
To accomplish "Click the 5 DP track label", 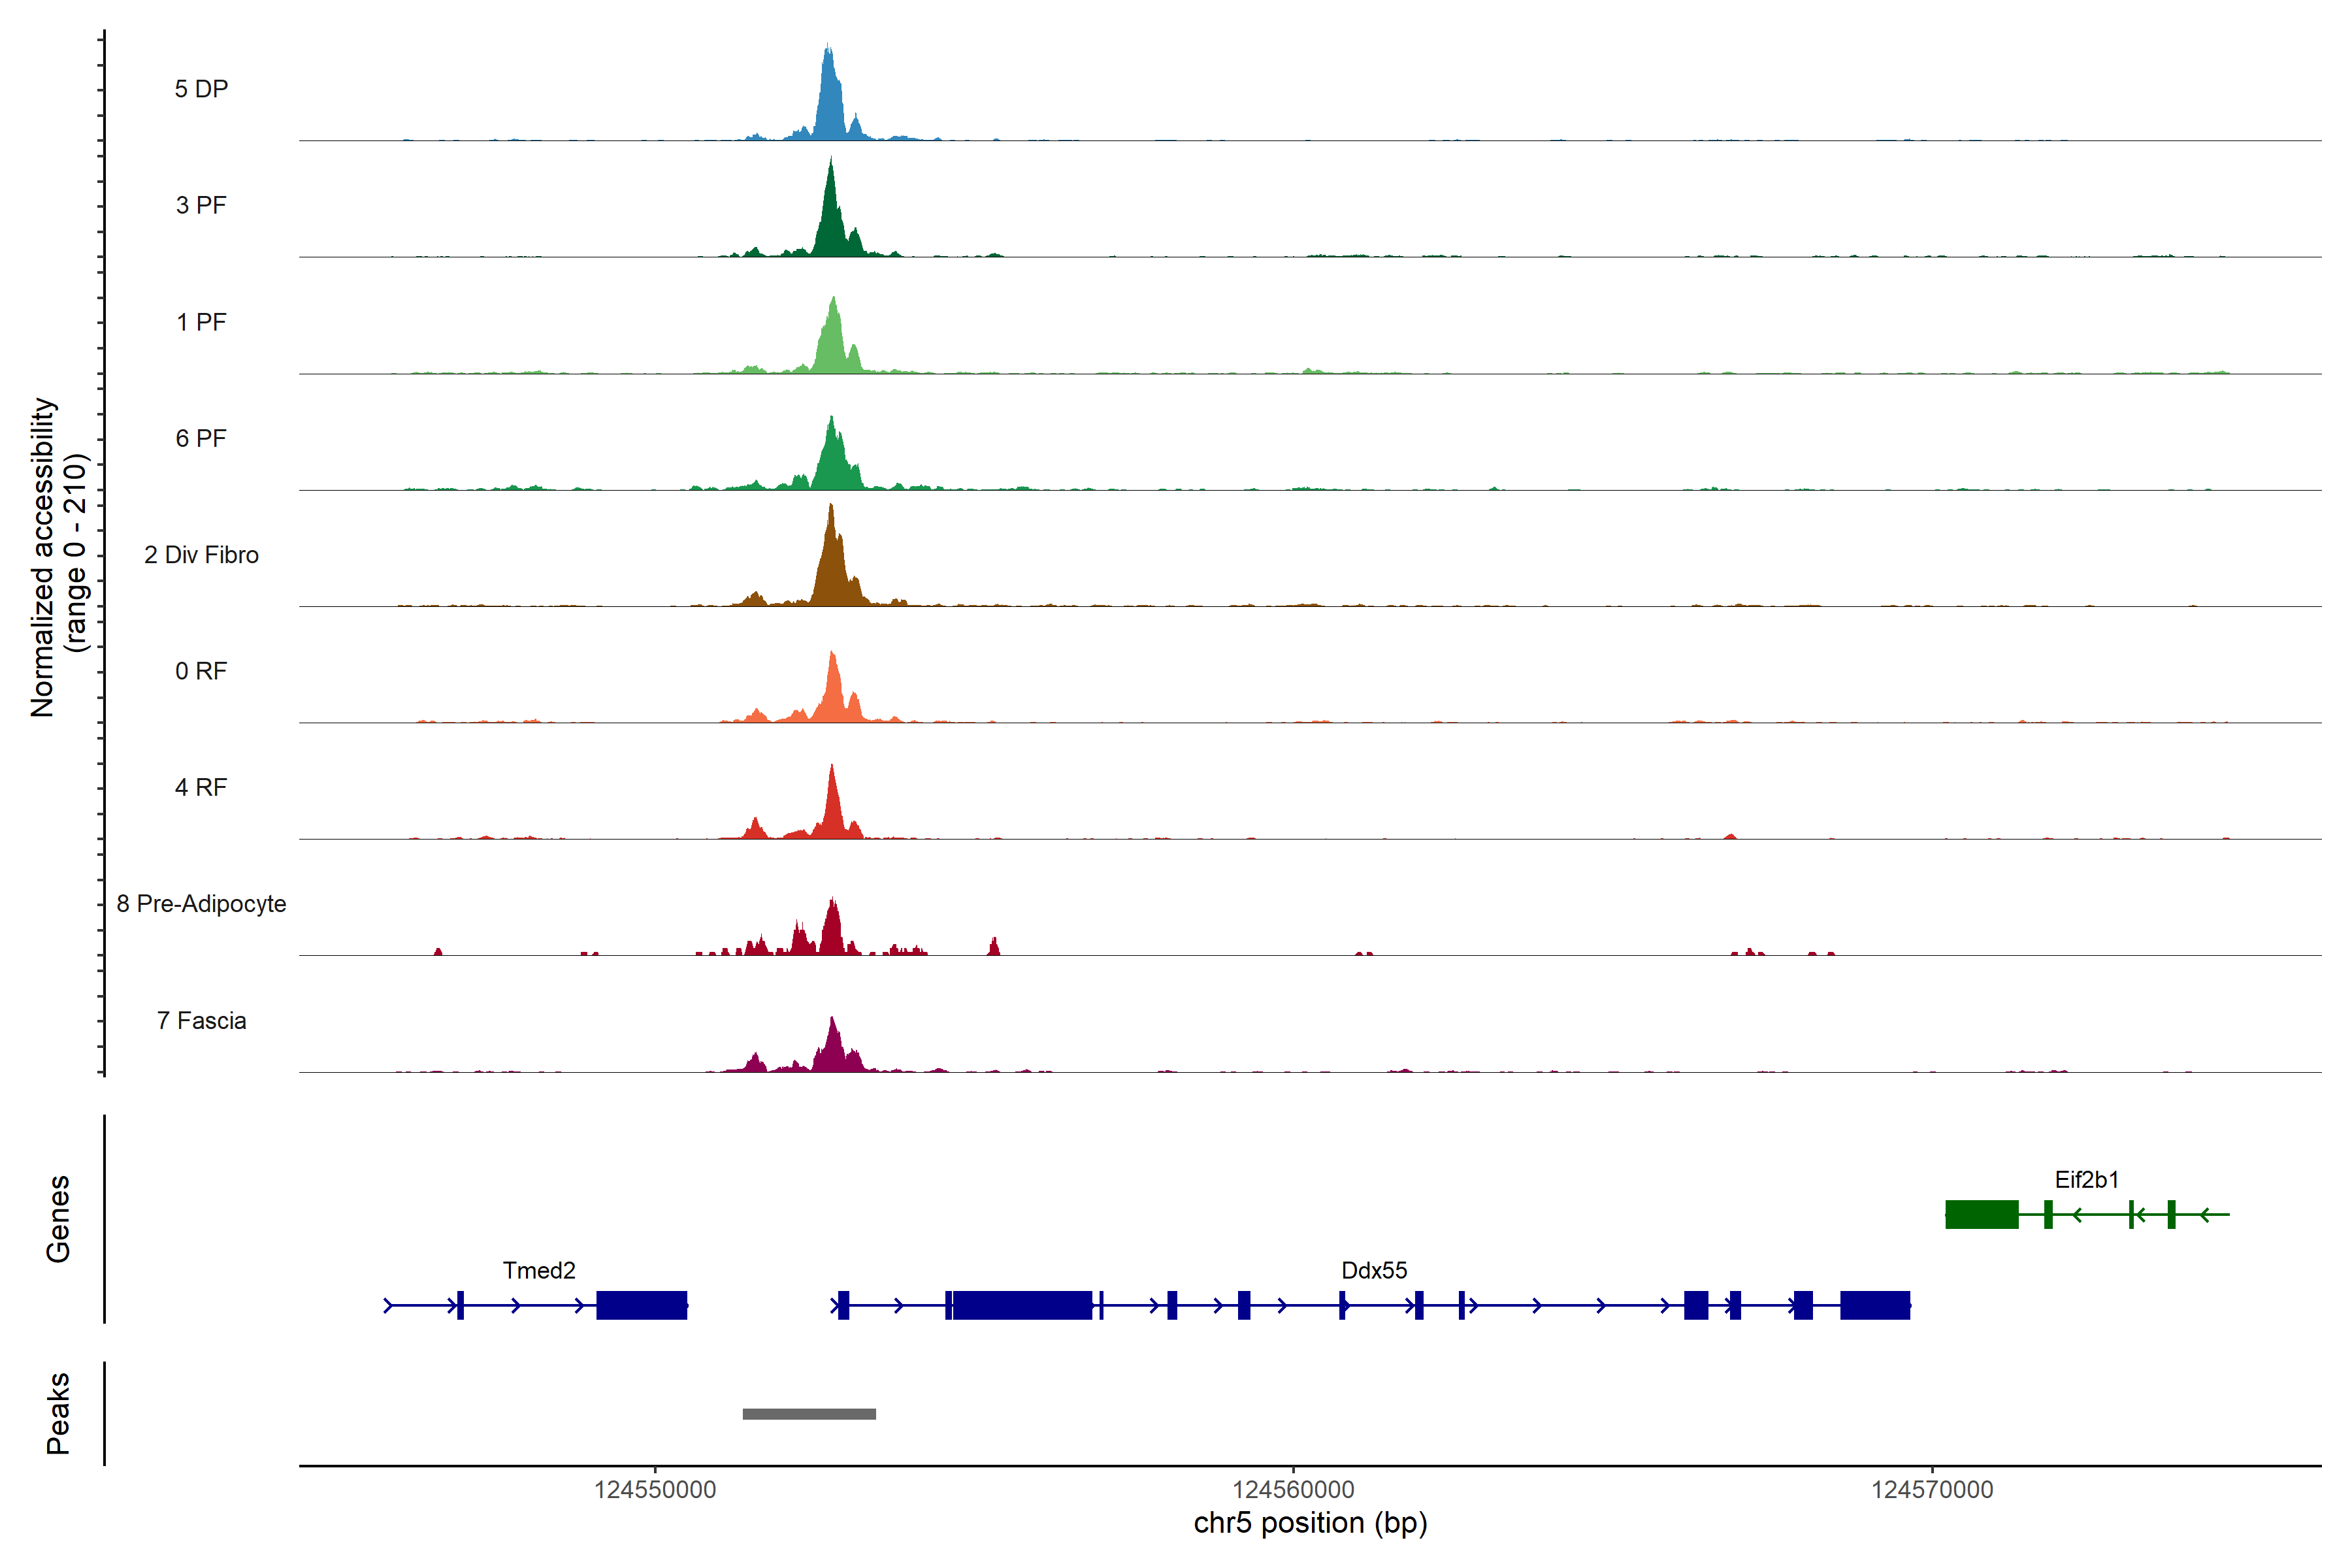I will 201,89.
